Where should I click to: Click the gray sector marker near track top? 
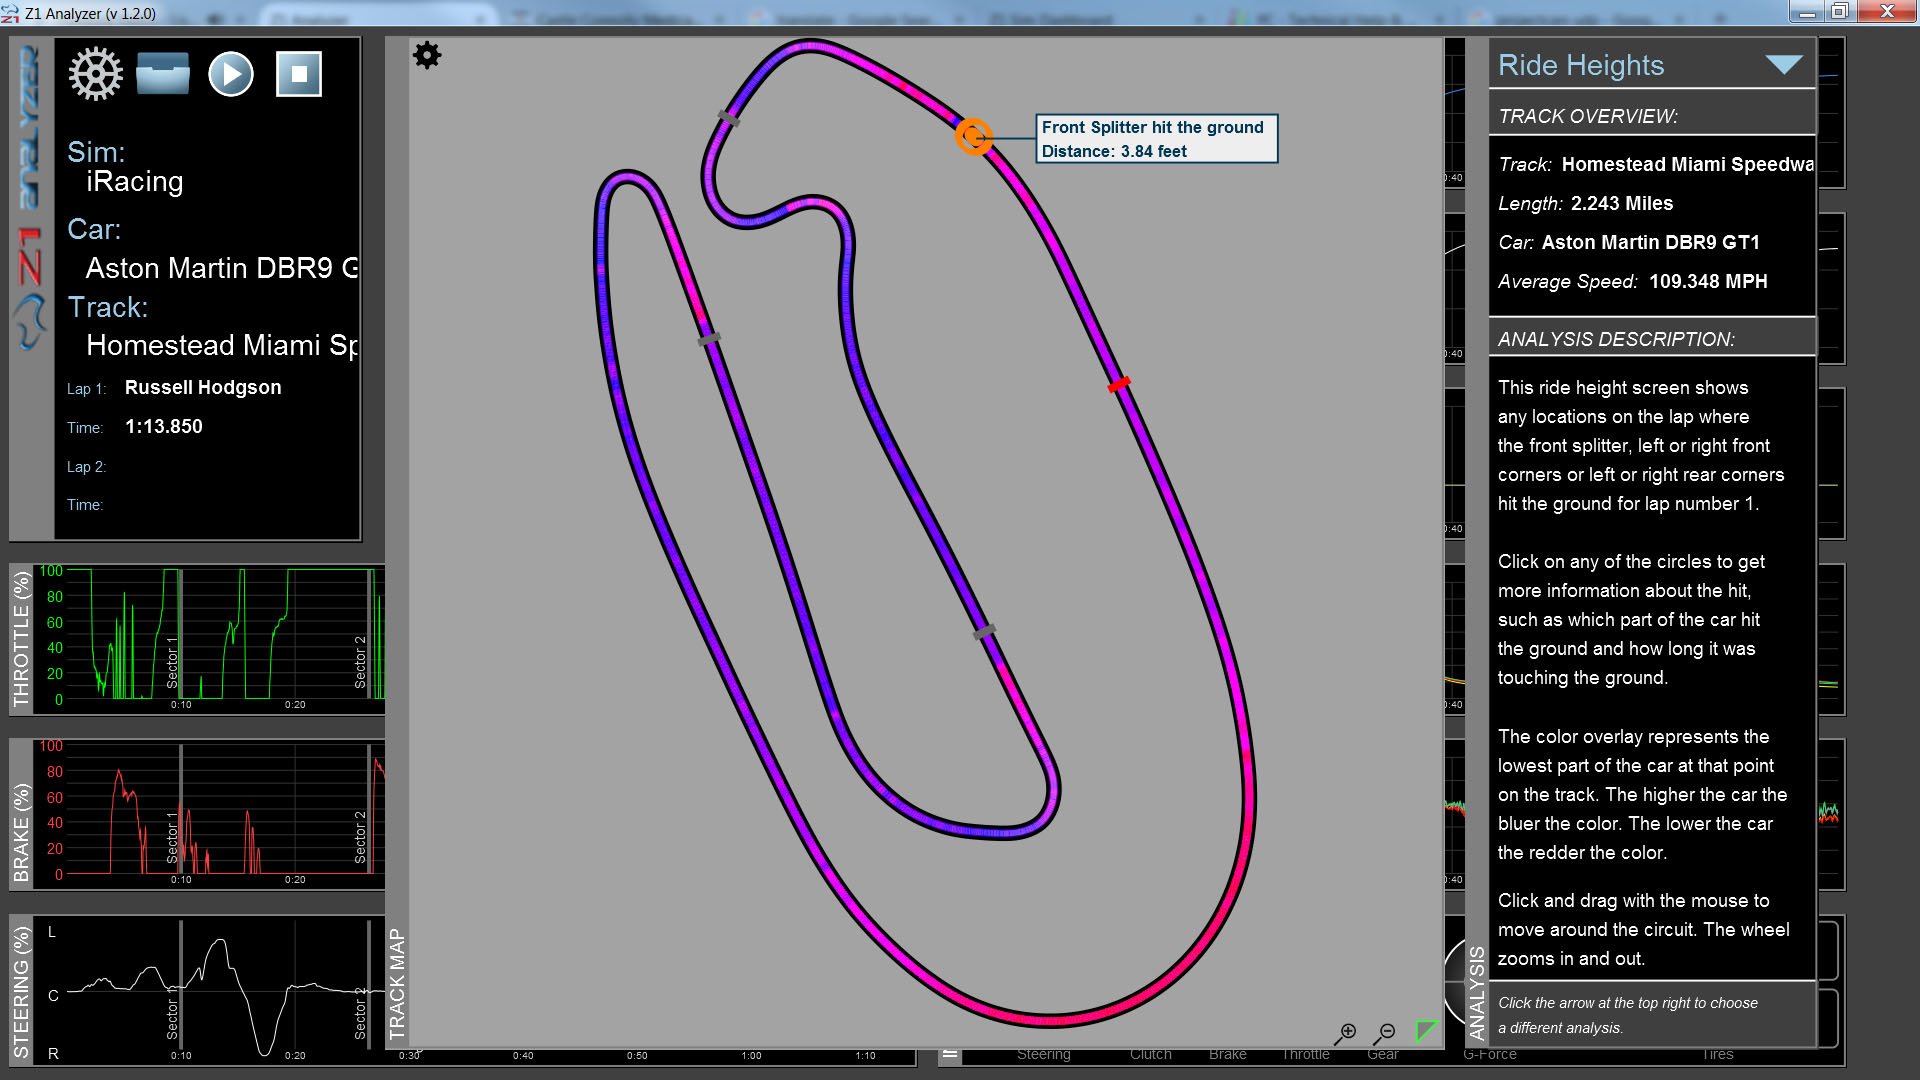[729, 119]
